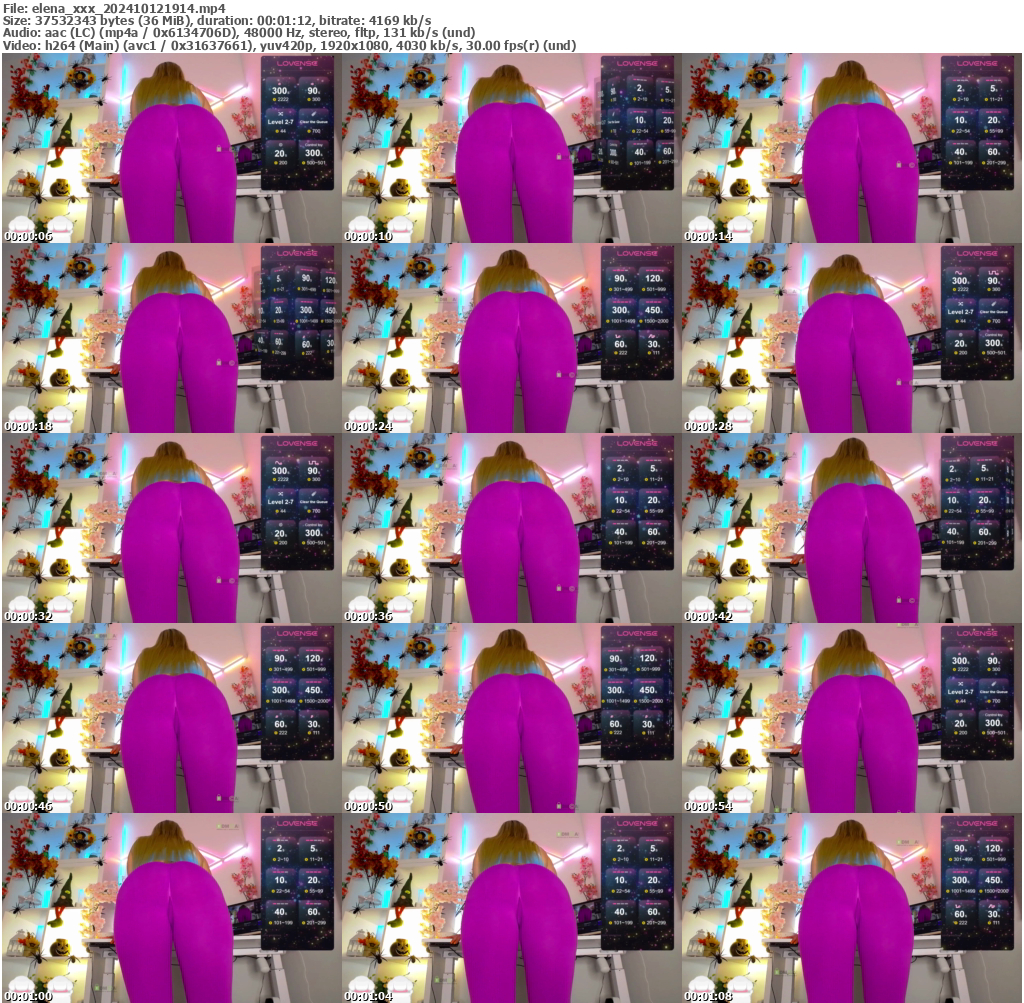Open the 10-token level tile for 22-54
The width and height of the screenshot is (1024, 1003).
click(962, 118)
